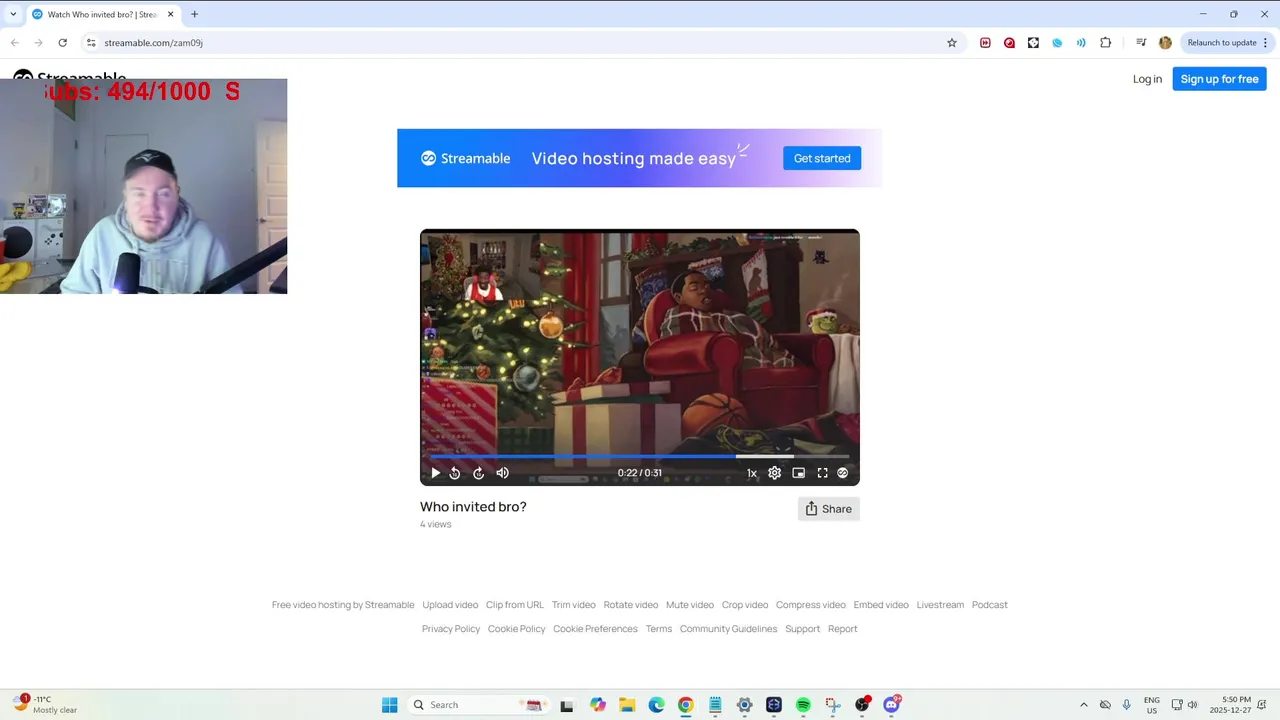Screen dimensions: 1280x720
Task: Go back in browser history
Action: tap(15, 43)
